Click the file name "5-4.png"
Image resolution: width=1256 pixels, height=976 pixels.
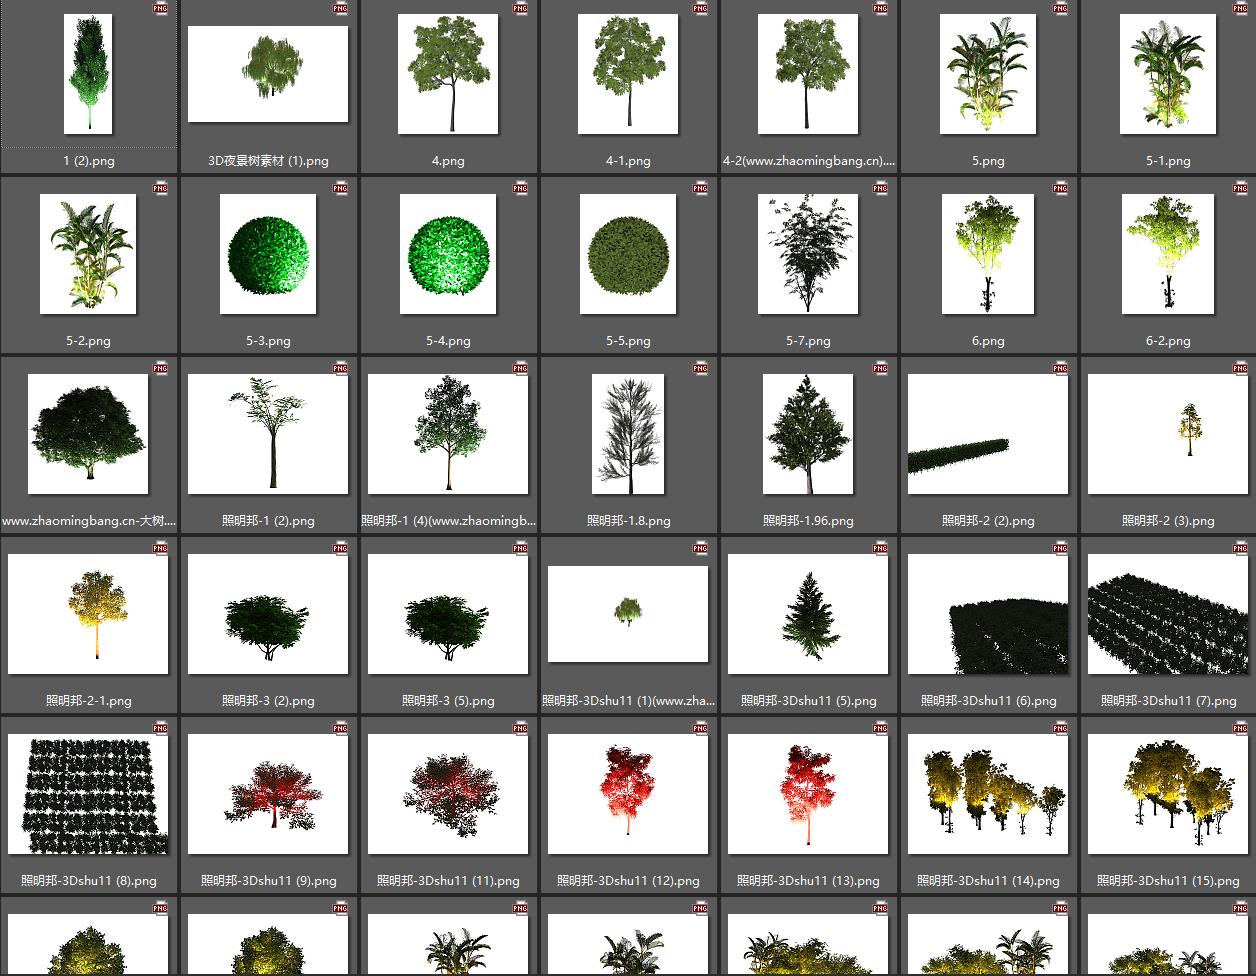[x=448, y=341]
